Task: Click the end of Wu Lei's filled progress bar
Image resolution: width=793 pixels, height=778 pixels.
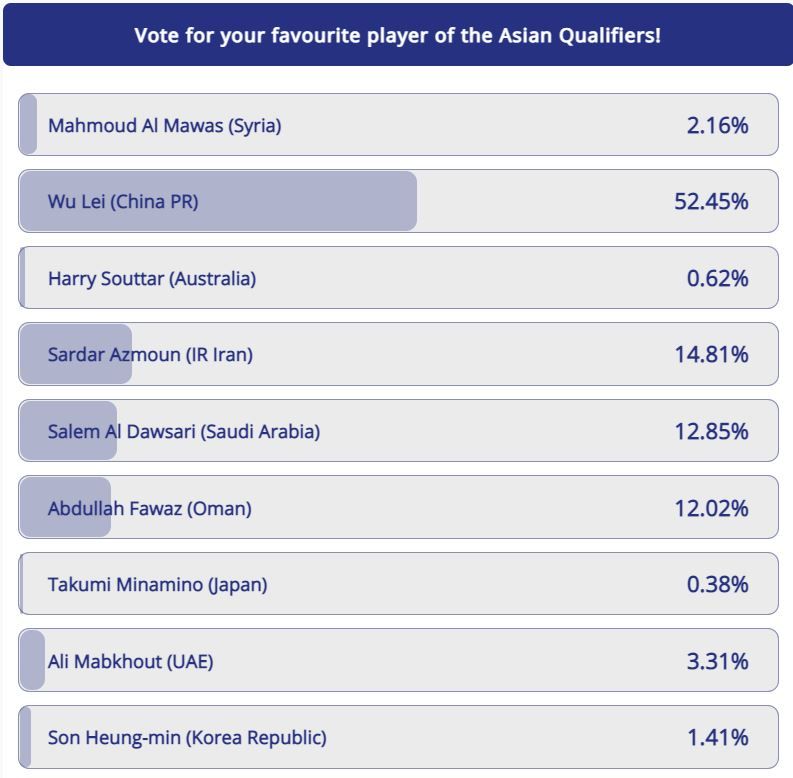Action: pyautogui.click(x=411, y=201)
